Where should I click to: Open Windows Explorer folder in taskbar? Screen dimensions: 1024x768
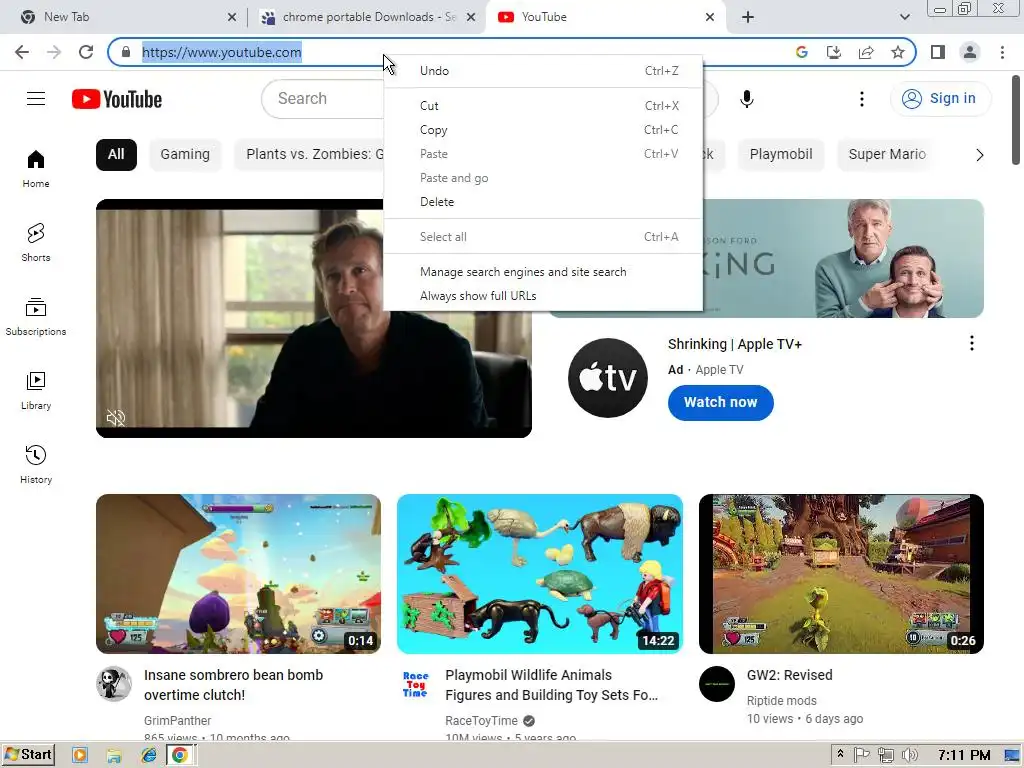pos(114,755)
